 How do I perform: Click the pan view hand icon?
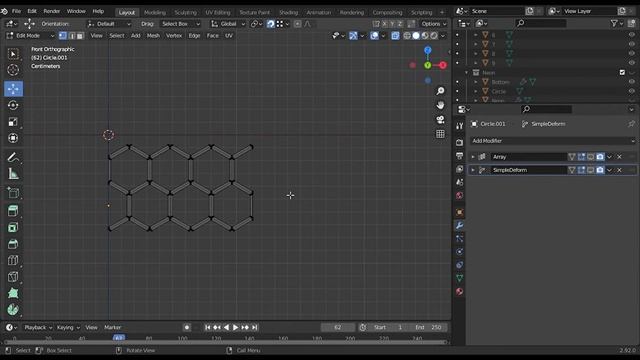coord(440,105)
